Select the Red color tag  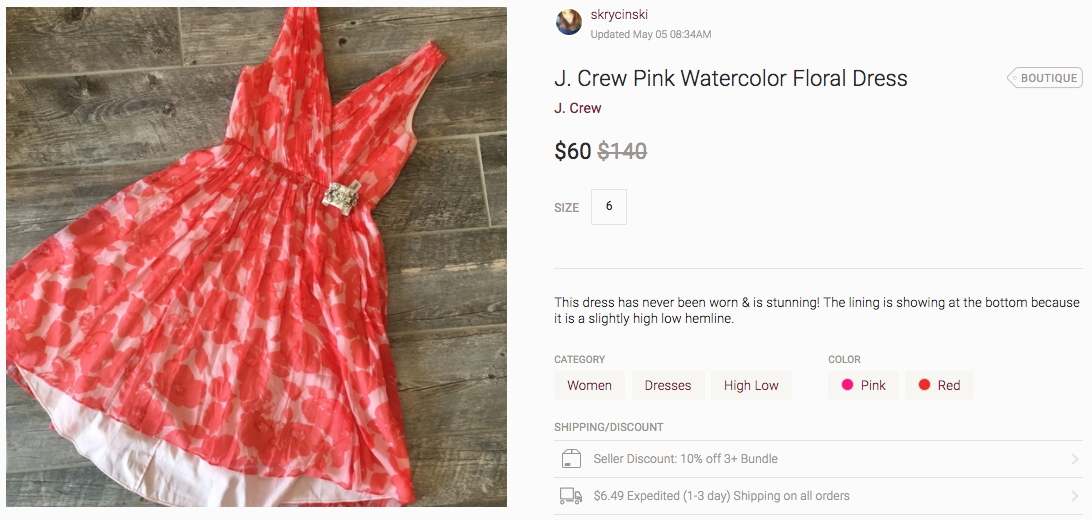coord(939,385)
